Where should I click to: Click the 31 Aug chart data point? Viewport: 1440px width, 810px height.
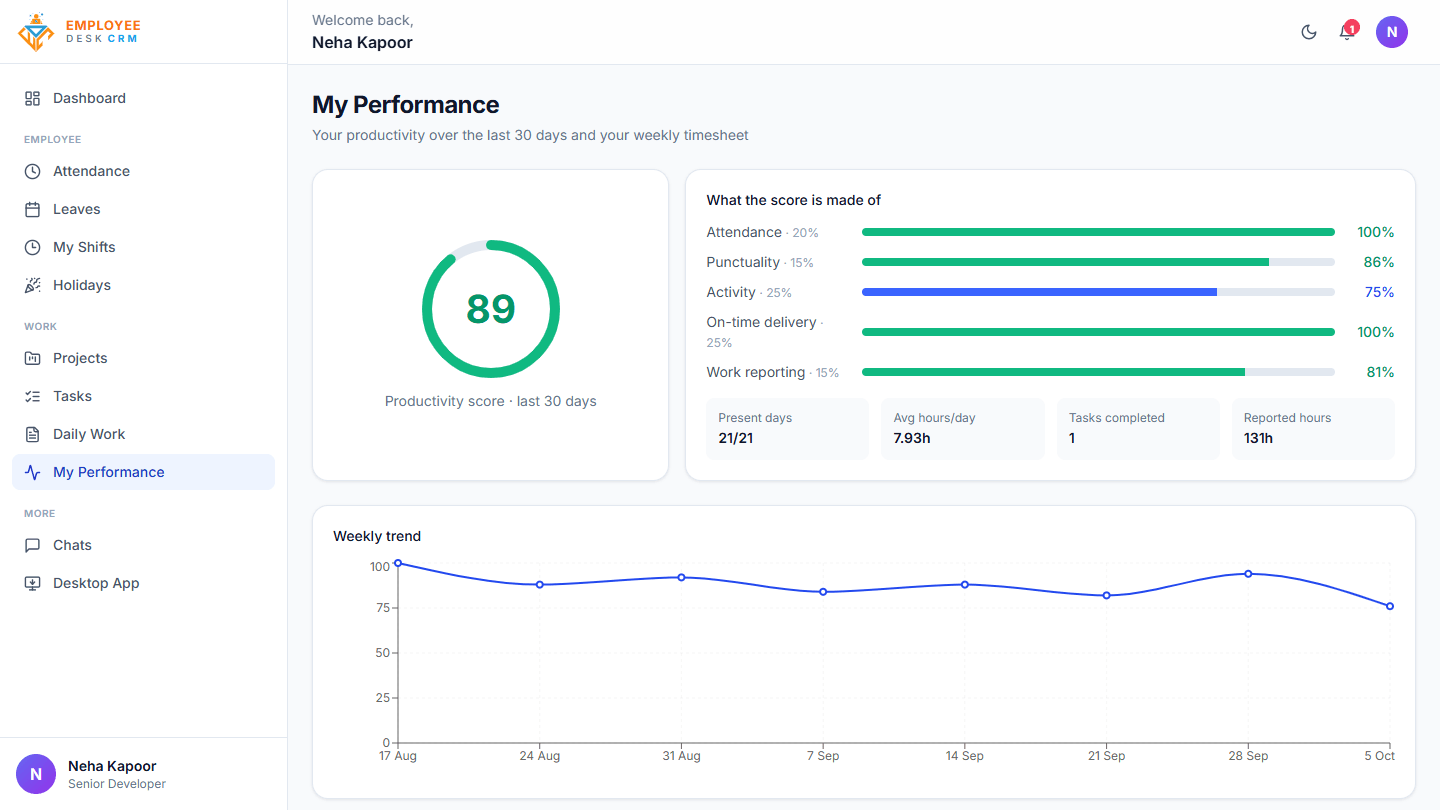pos(682,577)
